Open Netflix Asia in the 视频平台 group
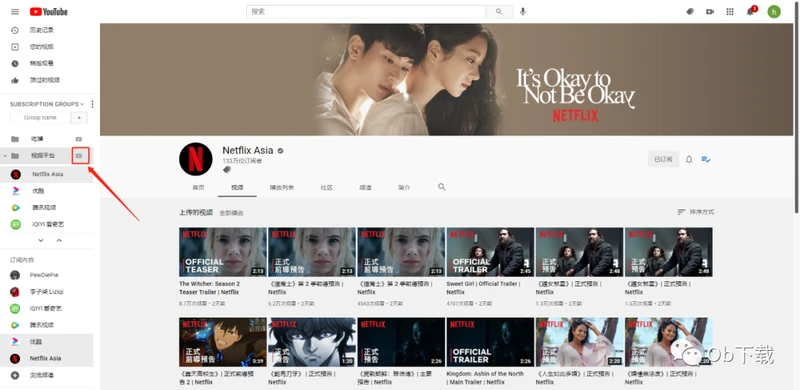Viewport: 800px width, 390px height. click(46, 174)
